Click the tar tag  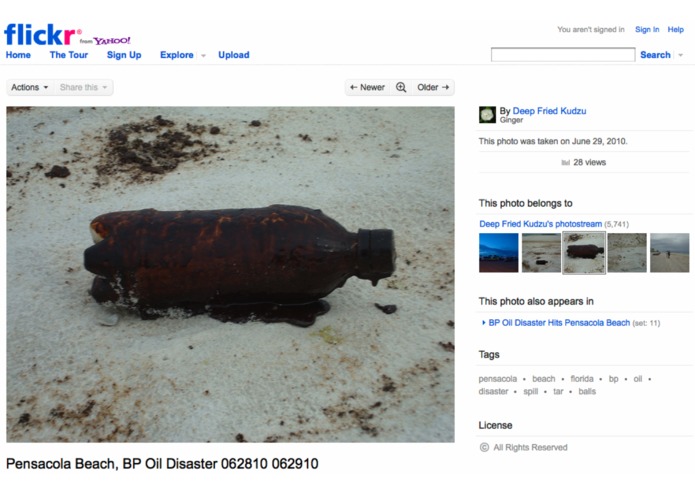point(558,391)
